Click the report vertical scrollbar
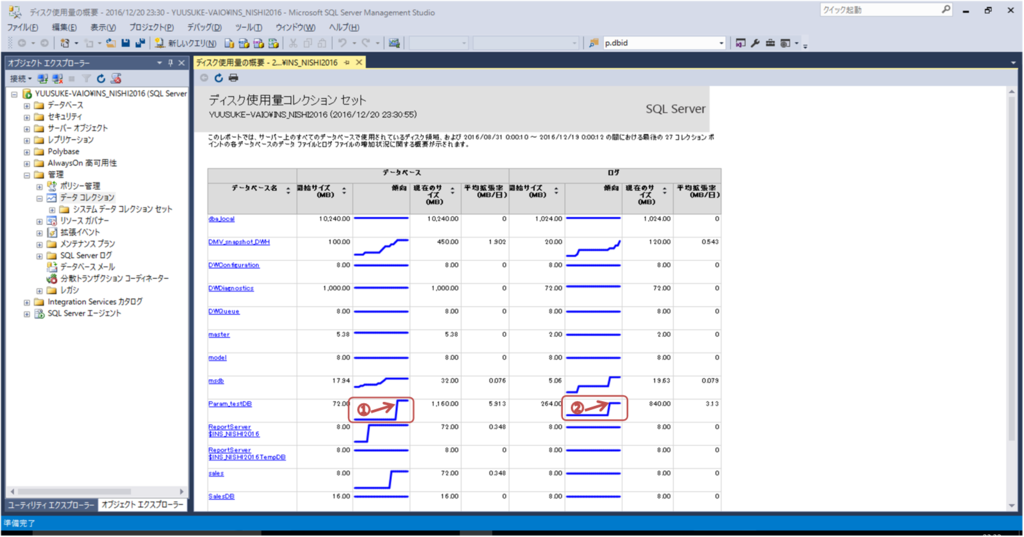1024x537 pixels. 1012,297
